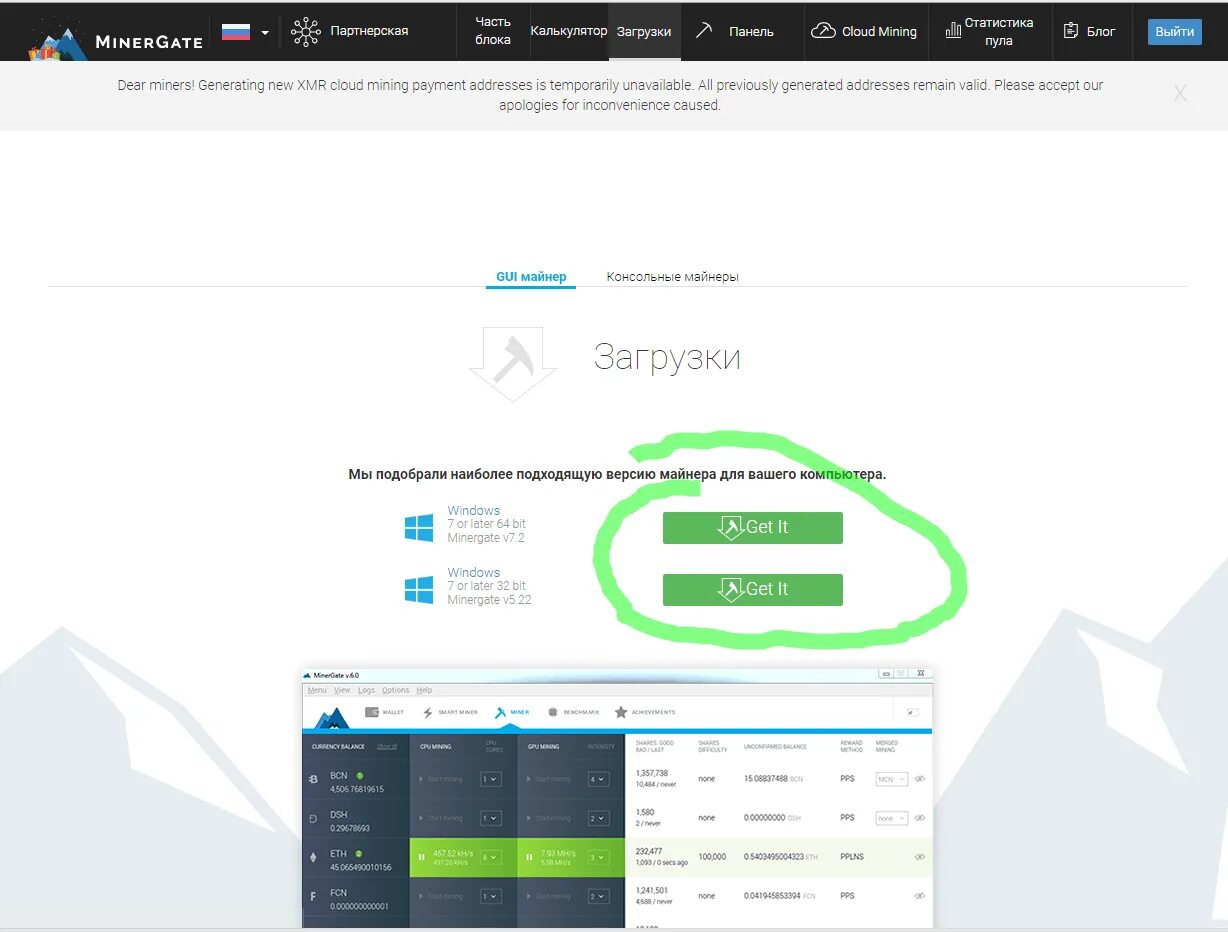The width and height of the screenshot is (1228, 932).
Task: Open BCN GPU intensity dropdown
Action: [598, 779]
